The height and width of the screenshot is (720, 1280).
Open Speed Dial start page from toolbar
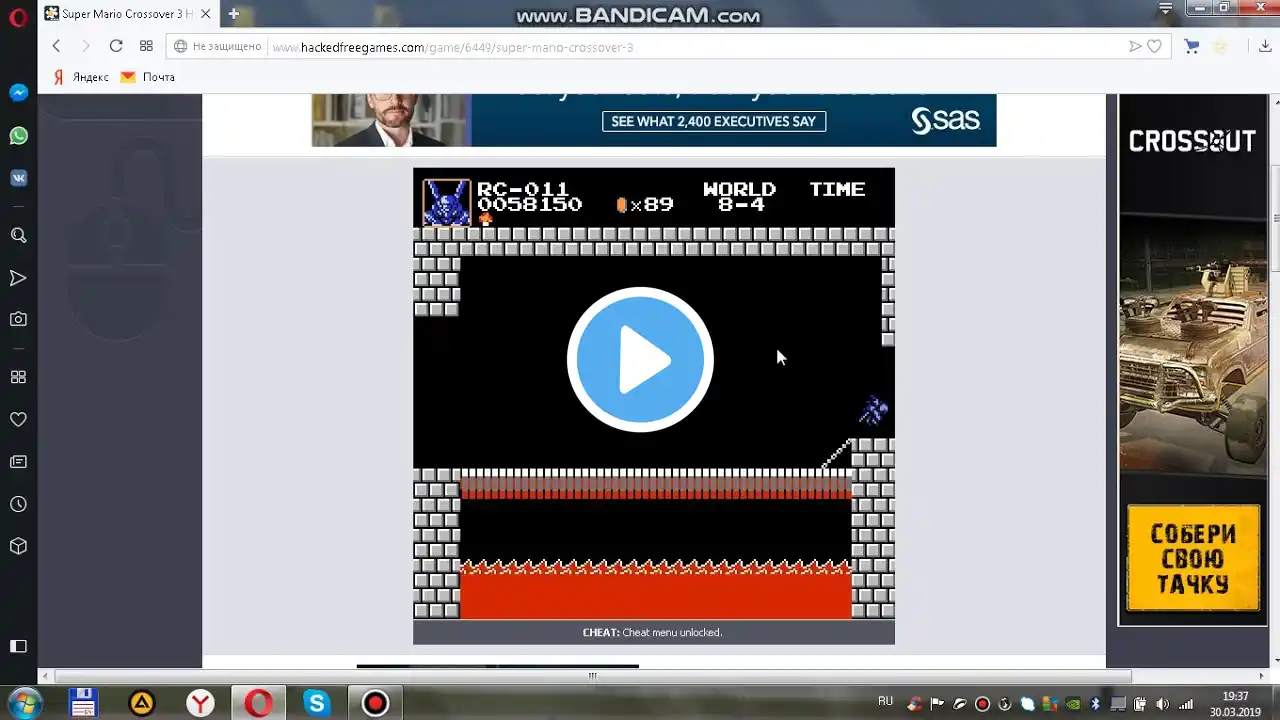click(146, 46)
